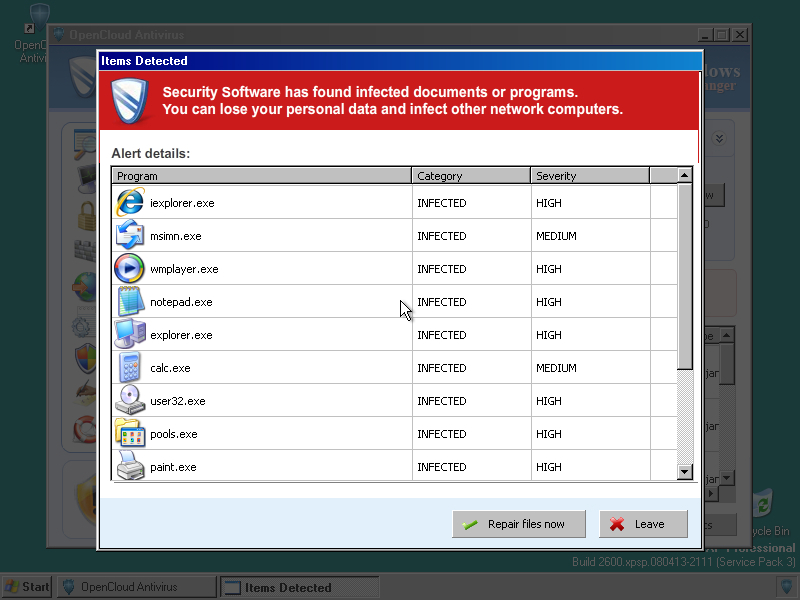Click HIGH severity for iexplorer.exe
This screenshot has height=600, width=800.
[548, 203]
